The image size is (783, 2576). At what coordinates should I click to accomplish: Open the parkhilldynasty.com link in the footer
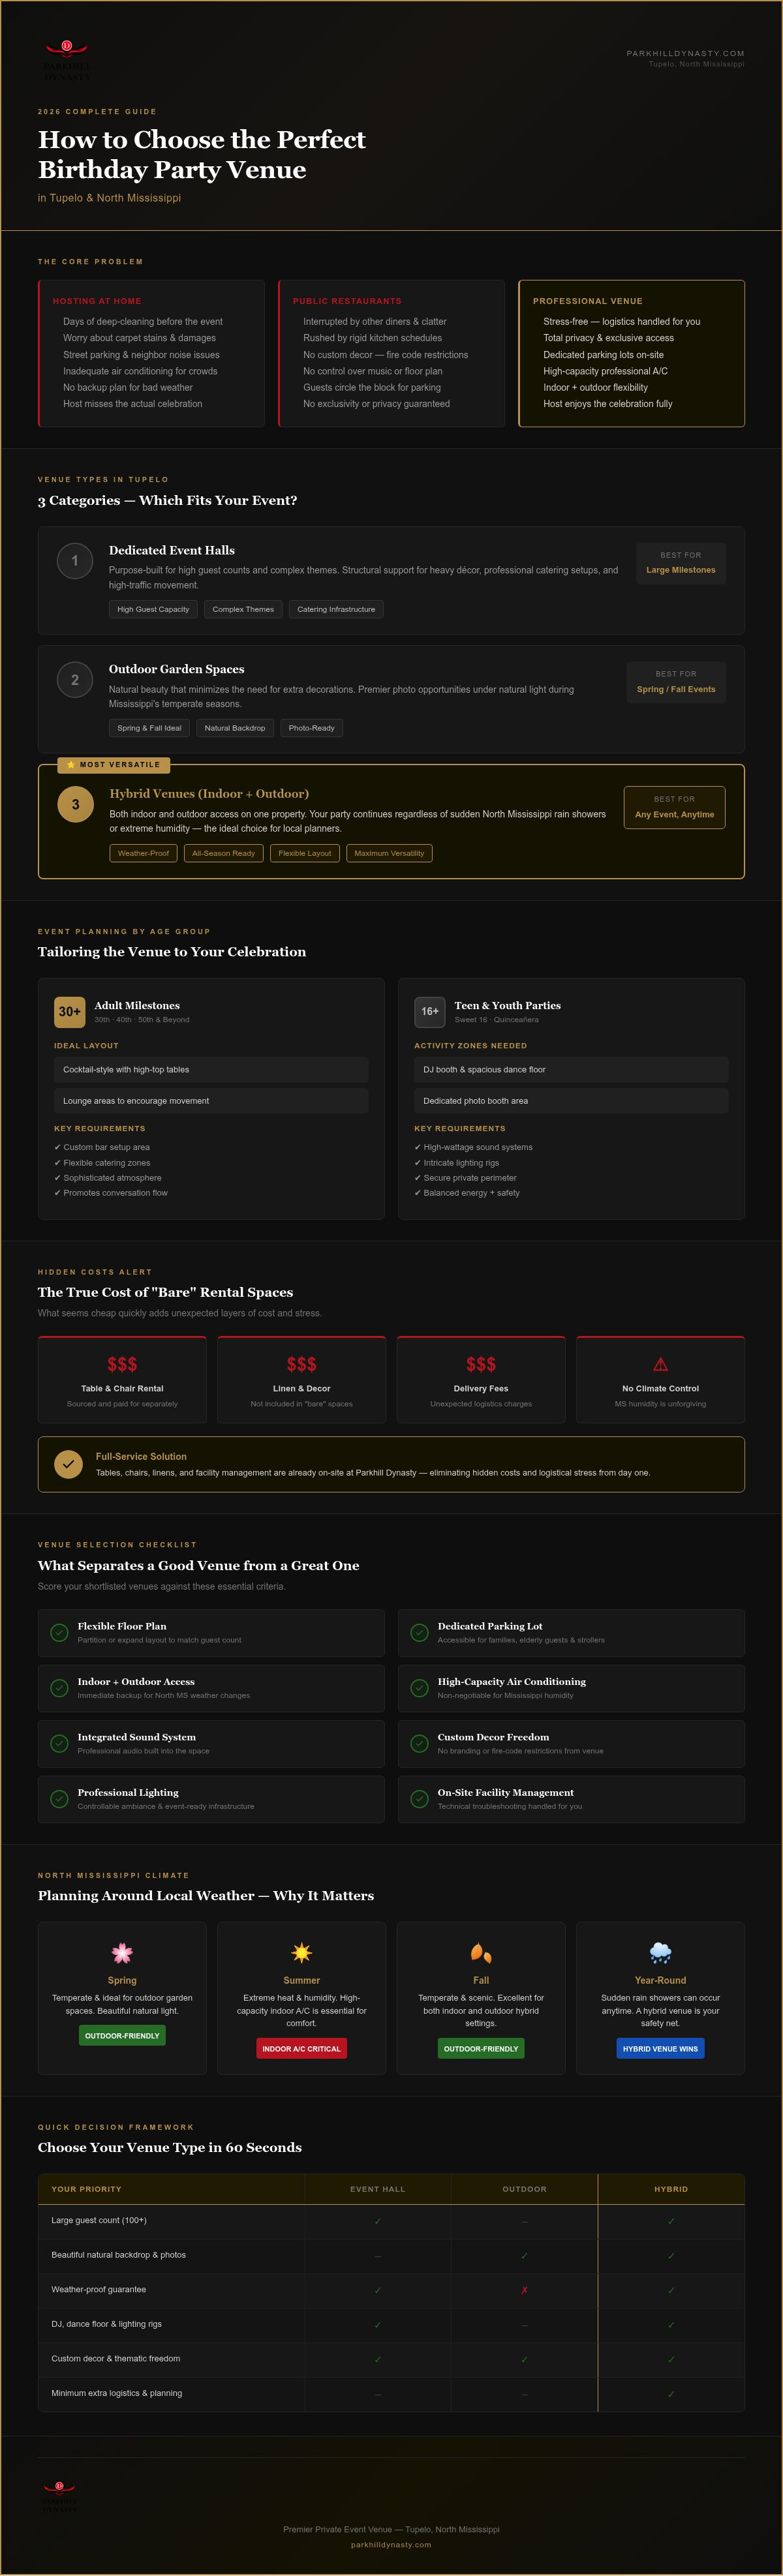pyautogui.click(x=391, y=2544)
